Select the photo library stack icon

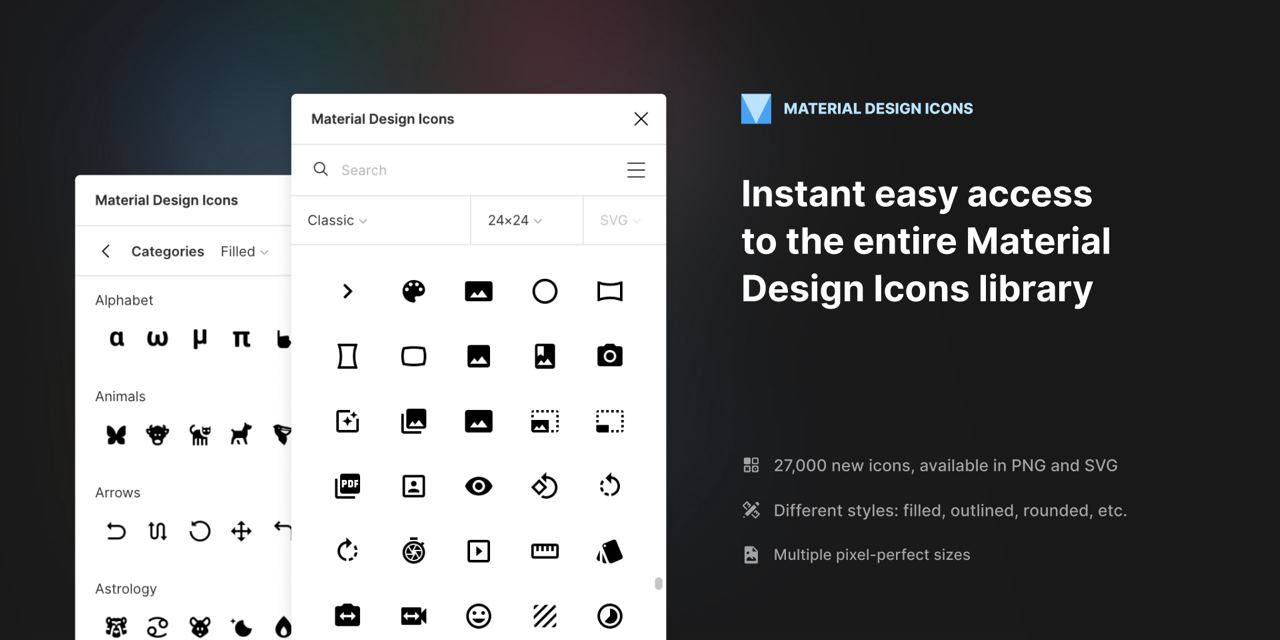pyautogui.click(x=413, y=421)
